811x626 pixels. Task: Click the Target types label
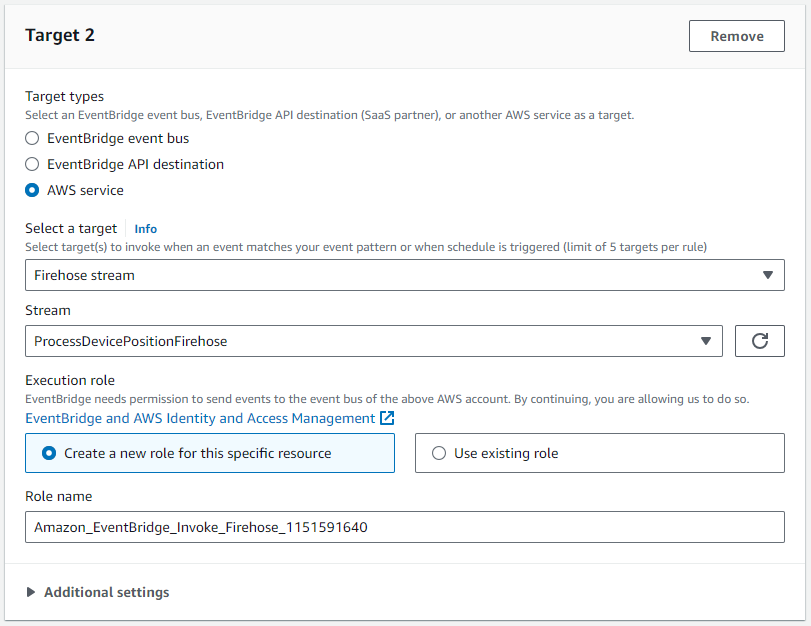click(64, 97)
